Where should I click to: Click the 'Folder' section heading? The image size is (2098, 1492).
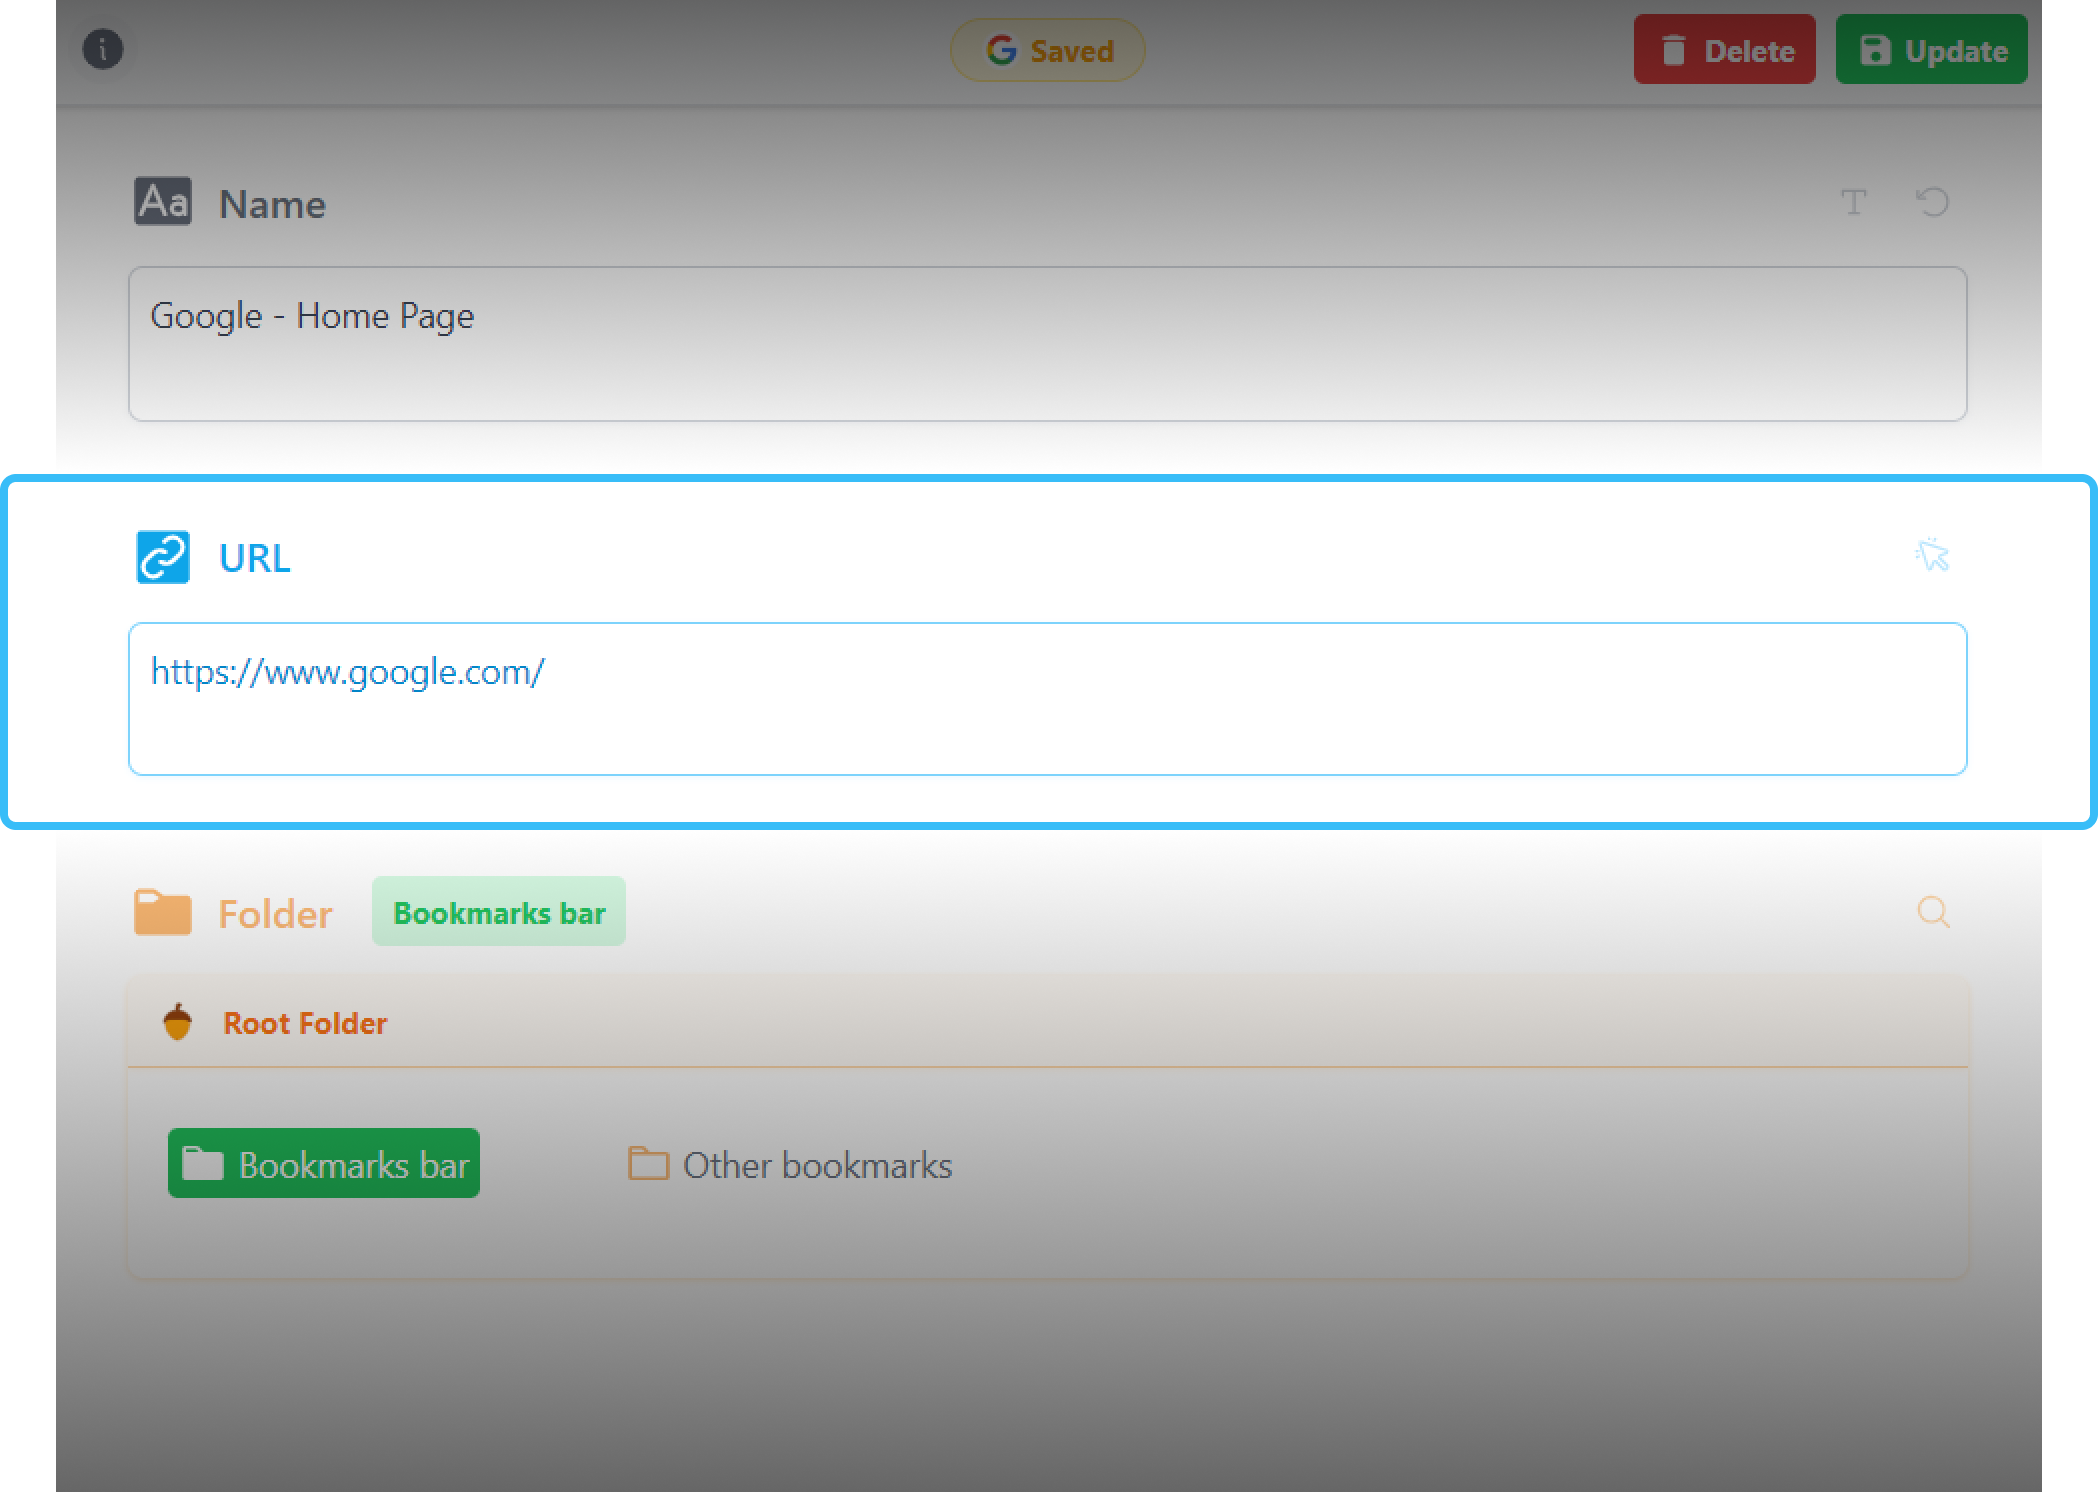275,914
